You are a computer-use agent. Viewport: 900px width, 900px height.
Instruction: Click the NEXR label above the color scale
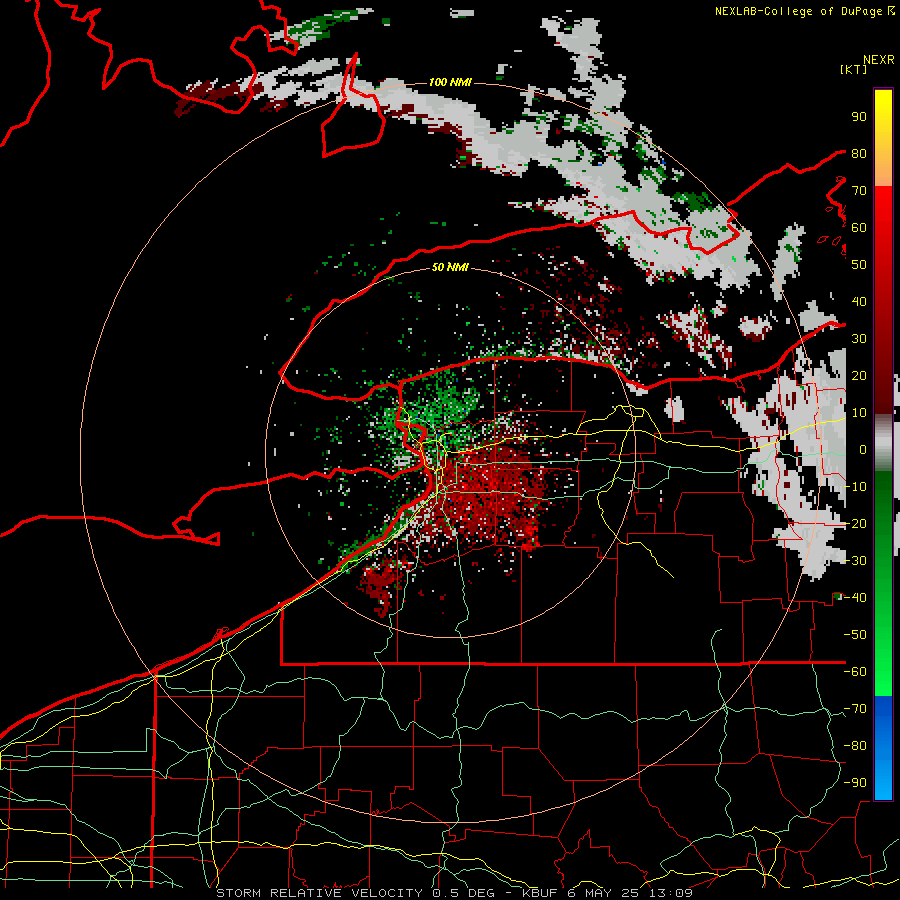879,60
